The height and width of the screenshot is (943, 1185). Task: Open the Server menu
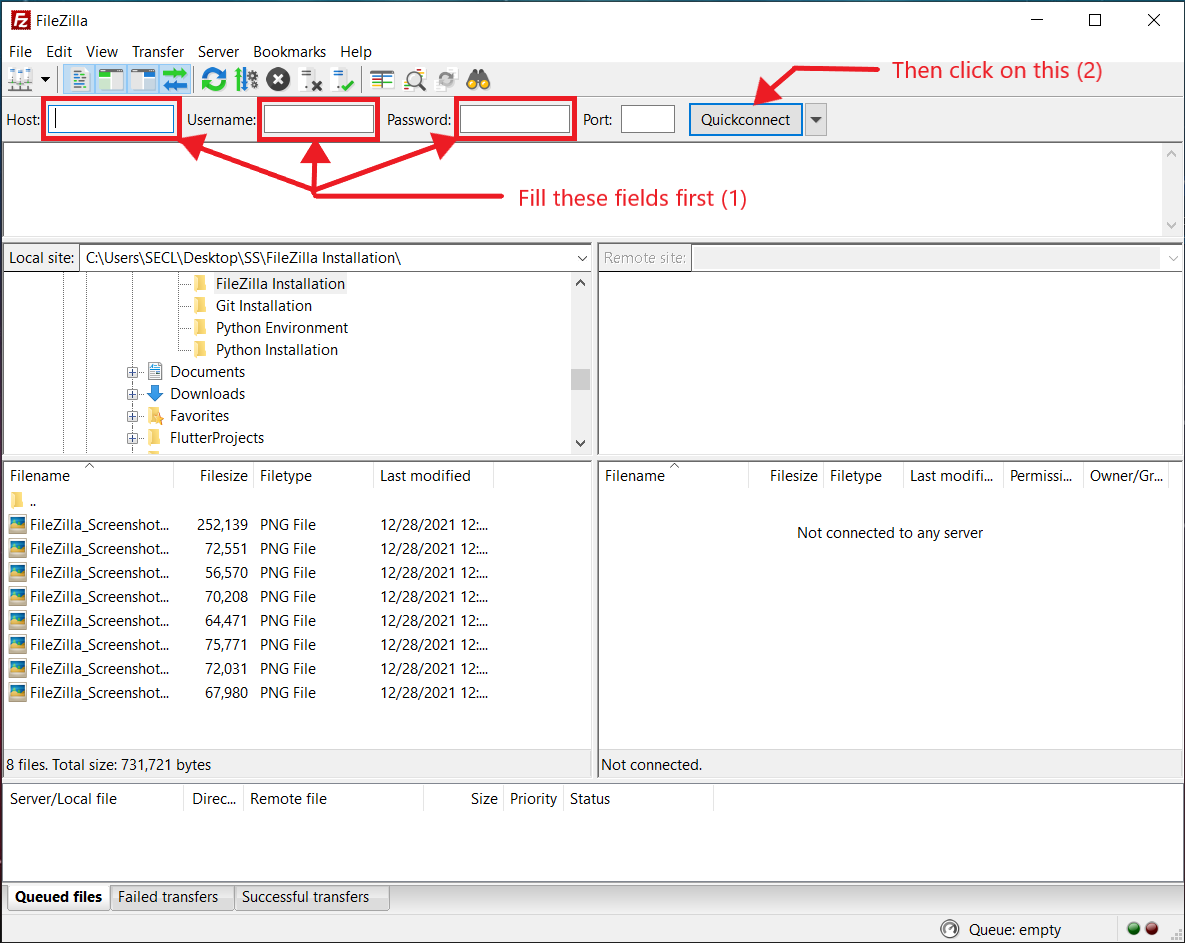pos(218,51)
